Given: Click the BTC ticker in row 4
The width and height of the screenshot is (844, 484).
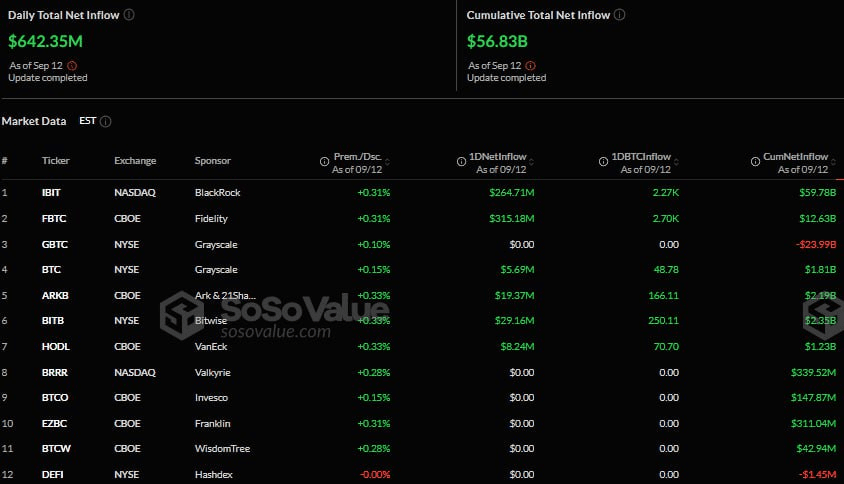Looking at the screenshot, I should pyautogui.click(x=51, y=270).
